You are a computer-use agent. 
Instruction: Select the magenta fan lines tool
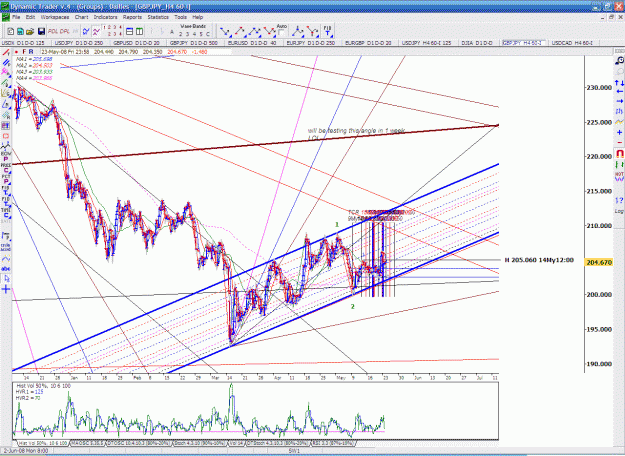(6, 72)
